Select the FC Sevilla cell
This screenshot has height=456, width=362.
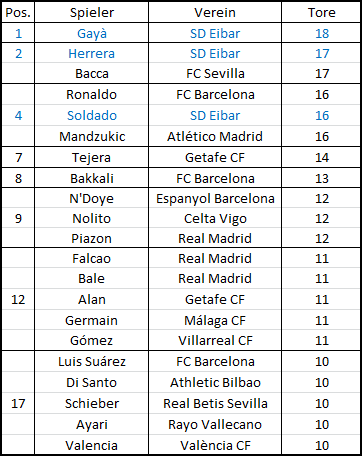[x=215, y=73]
